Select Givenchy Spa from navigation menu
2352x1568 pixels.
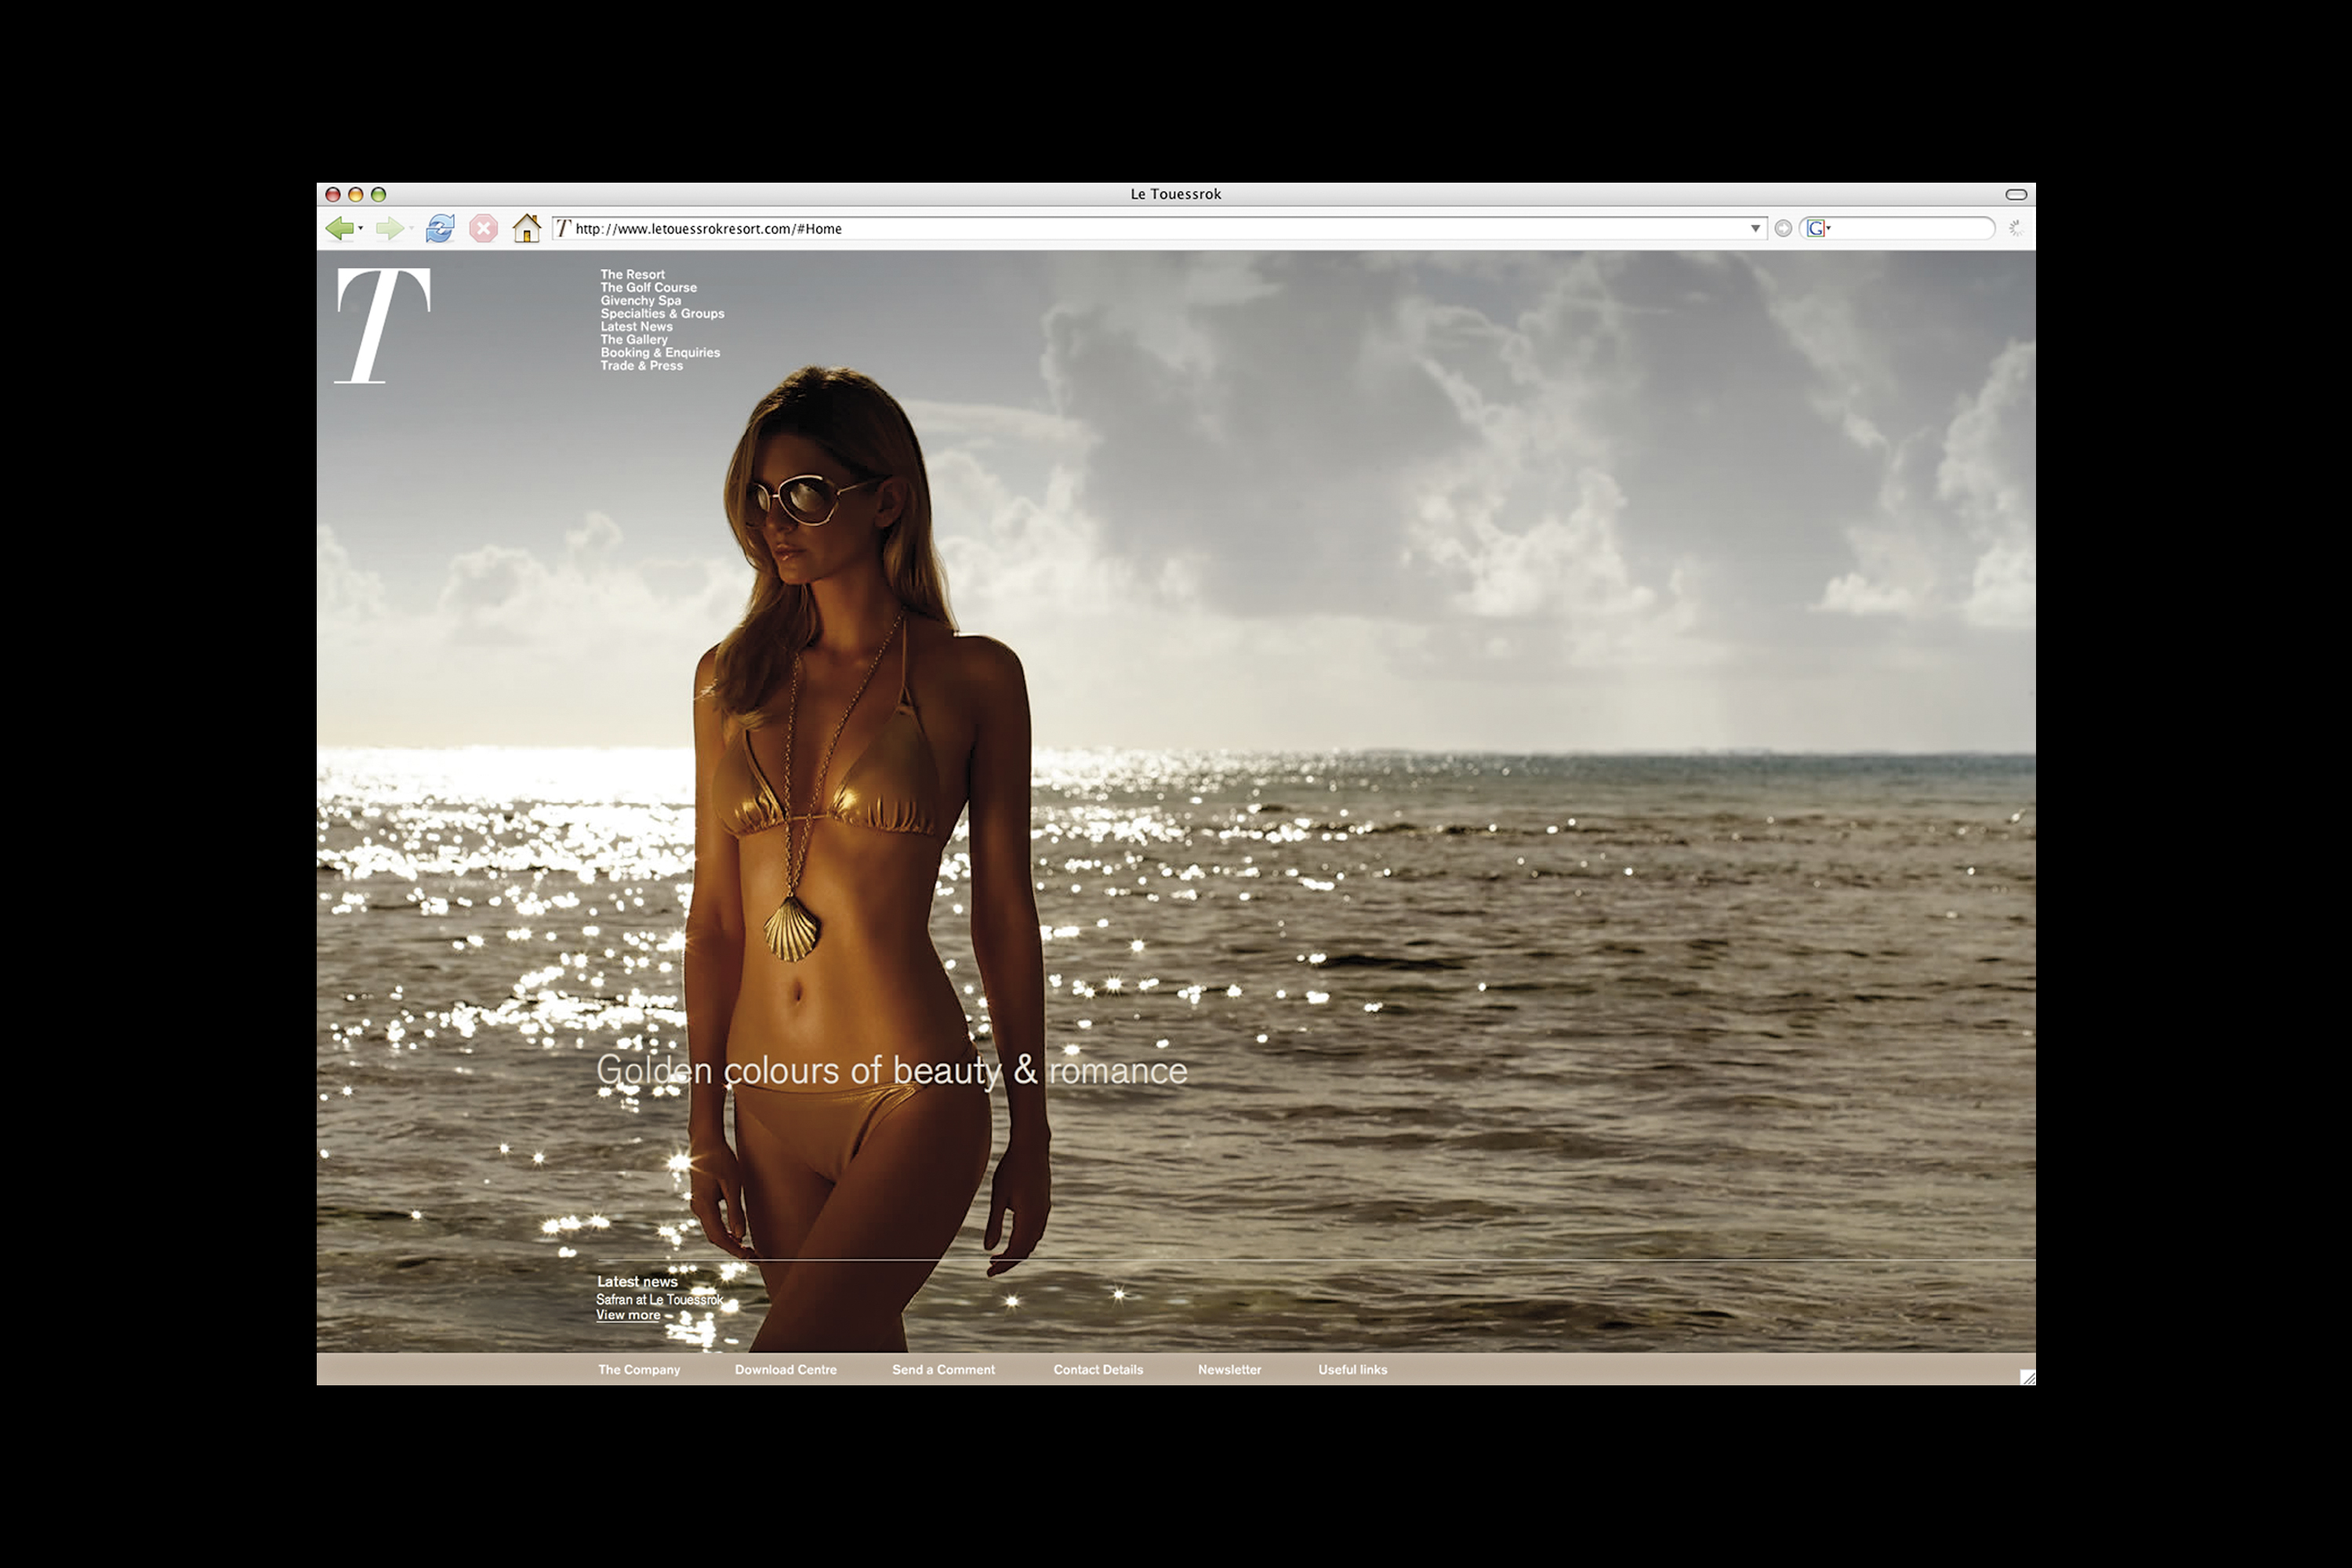point(640,301)
